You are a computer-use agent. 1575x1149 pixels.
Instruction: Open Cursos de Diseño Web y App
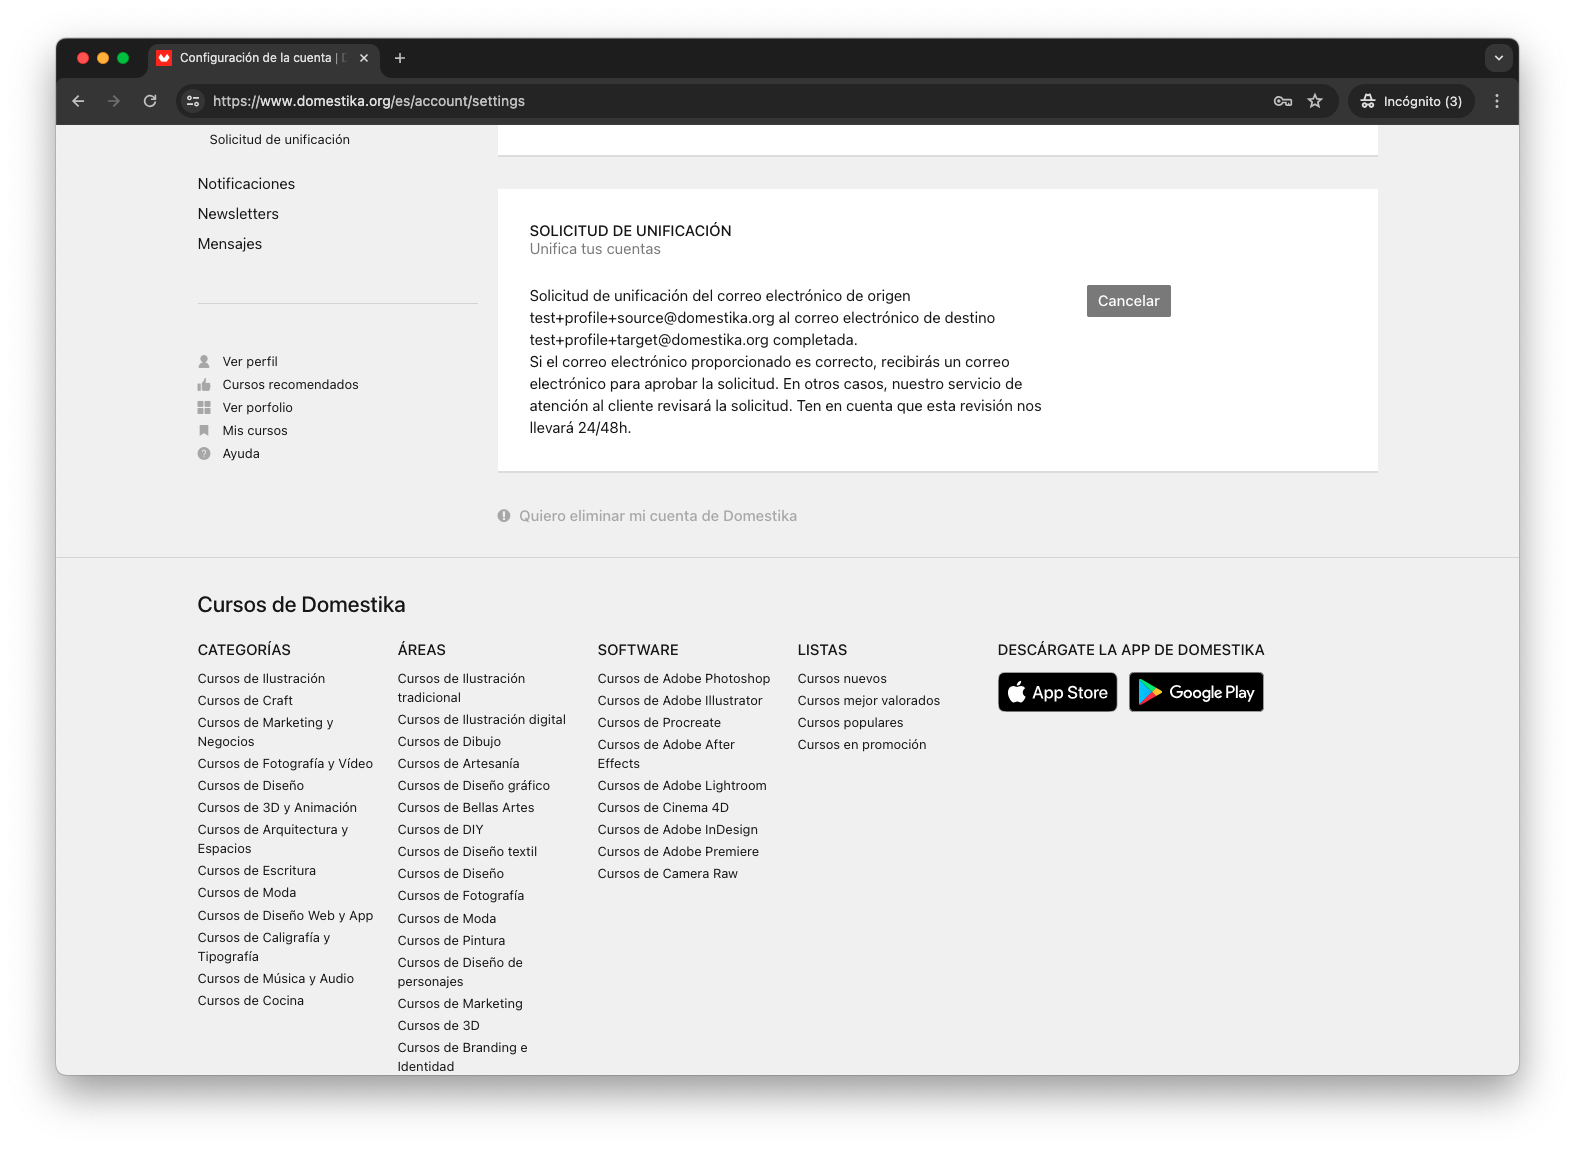pyautogui.click(x=285, y=916)
